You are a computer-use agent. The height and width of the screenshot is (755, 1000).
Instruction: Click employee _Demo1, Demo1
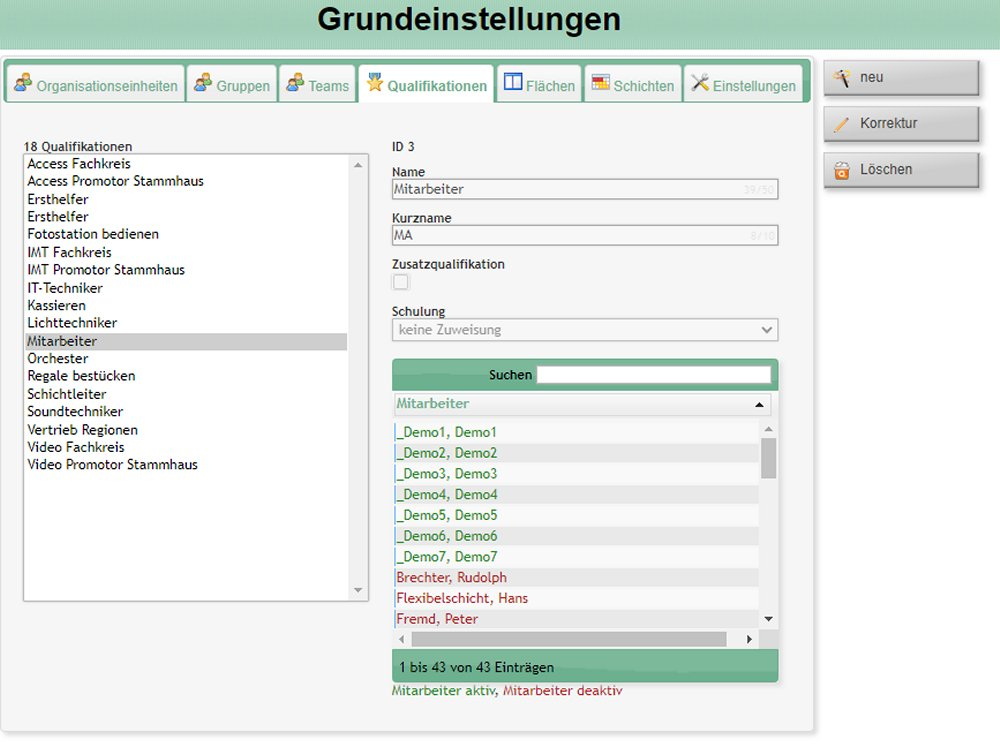pos(576,432)
